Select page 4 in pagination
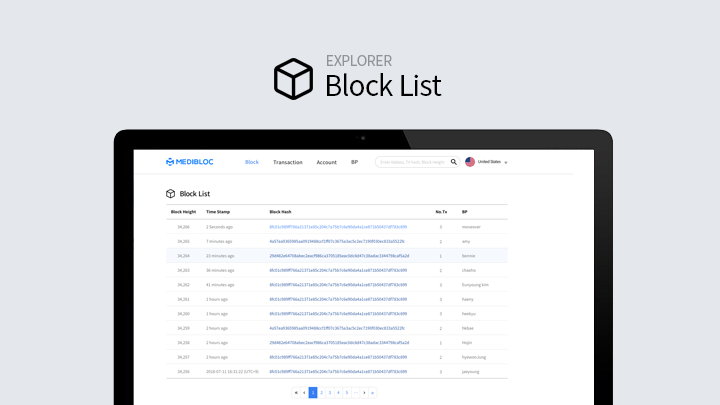The height and width of the screenshot is (405, 720). coord(338,393)
